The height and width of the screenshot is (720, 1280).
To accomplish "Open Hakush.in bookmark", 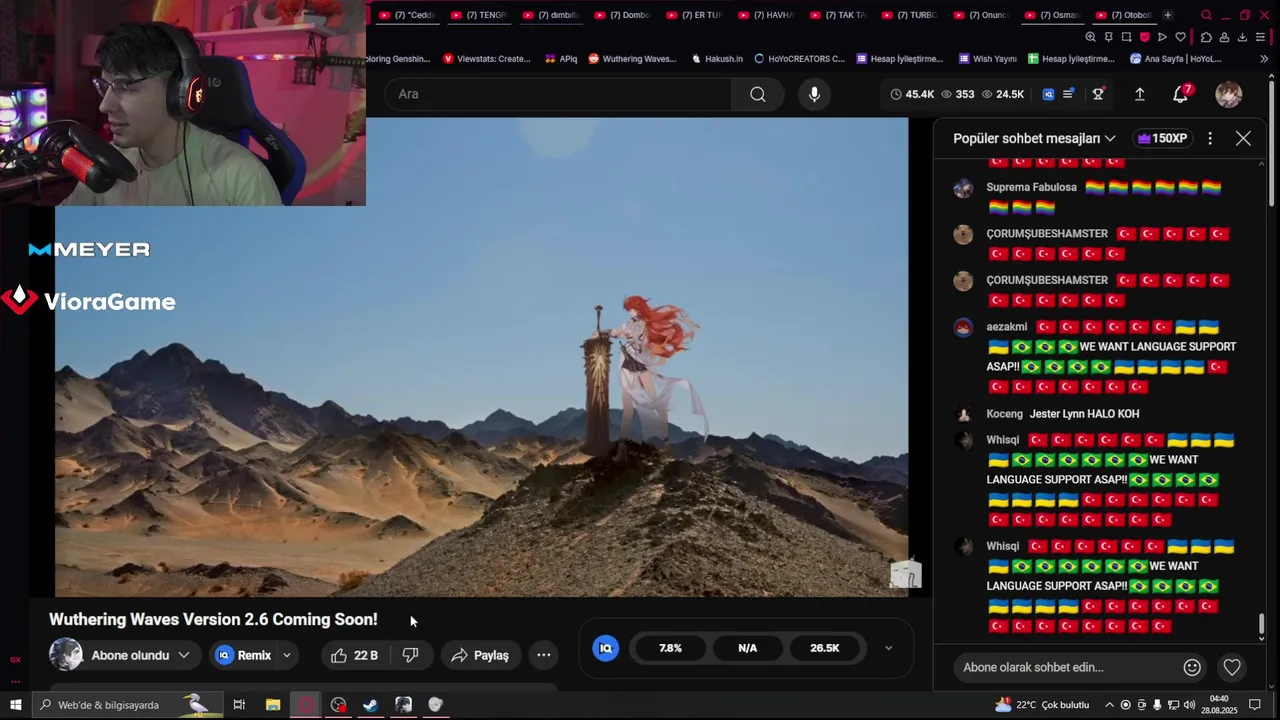I will (717, 59).
